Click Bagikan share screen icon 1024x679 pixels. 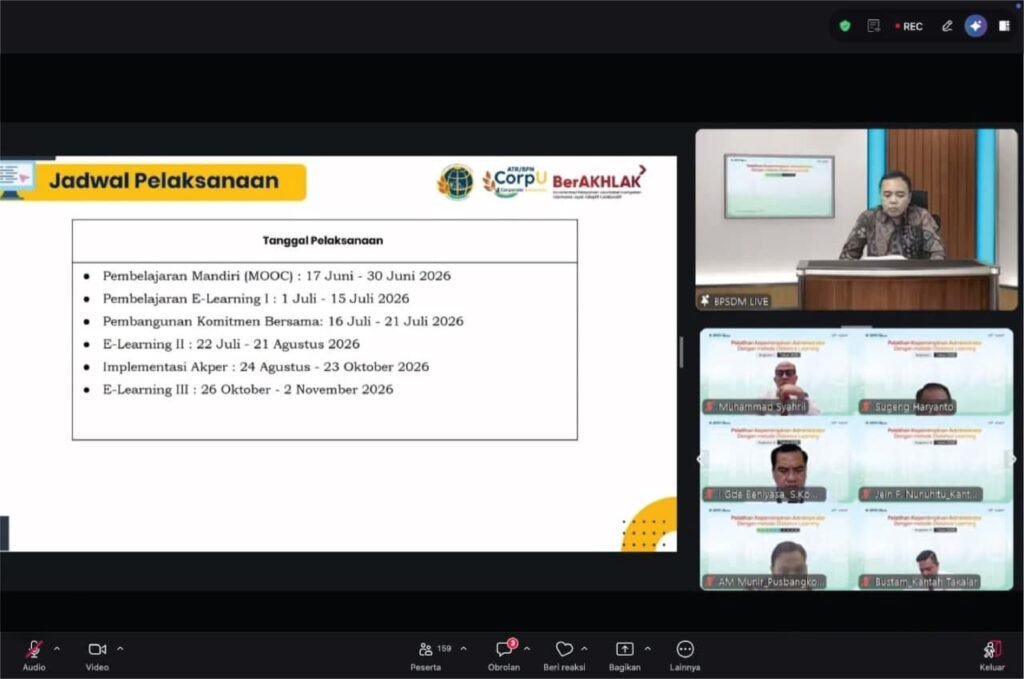[624, 648]
